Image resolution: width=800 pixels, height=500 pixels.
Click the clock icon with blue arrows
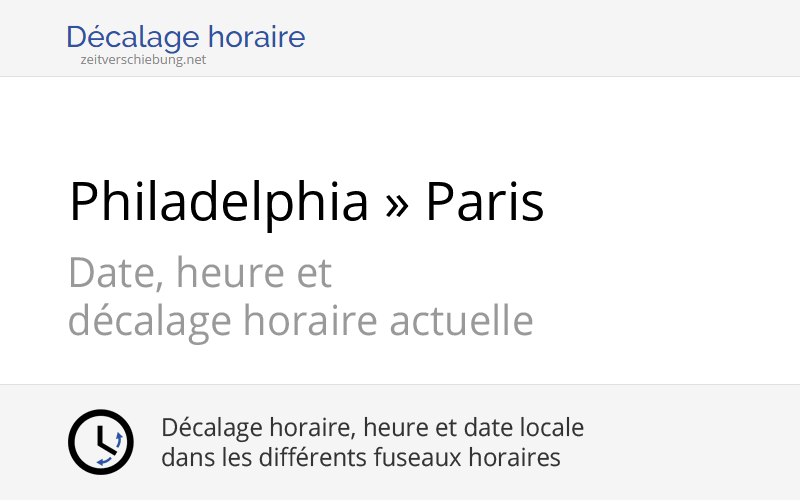(x=100, y=442)
